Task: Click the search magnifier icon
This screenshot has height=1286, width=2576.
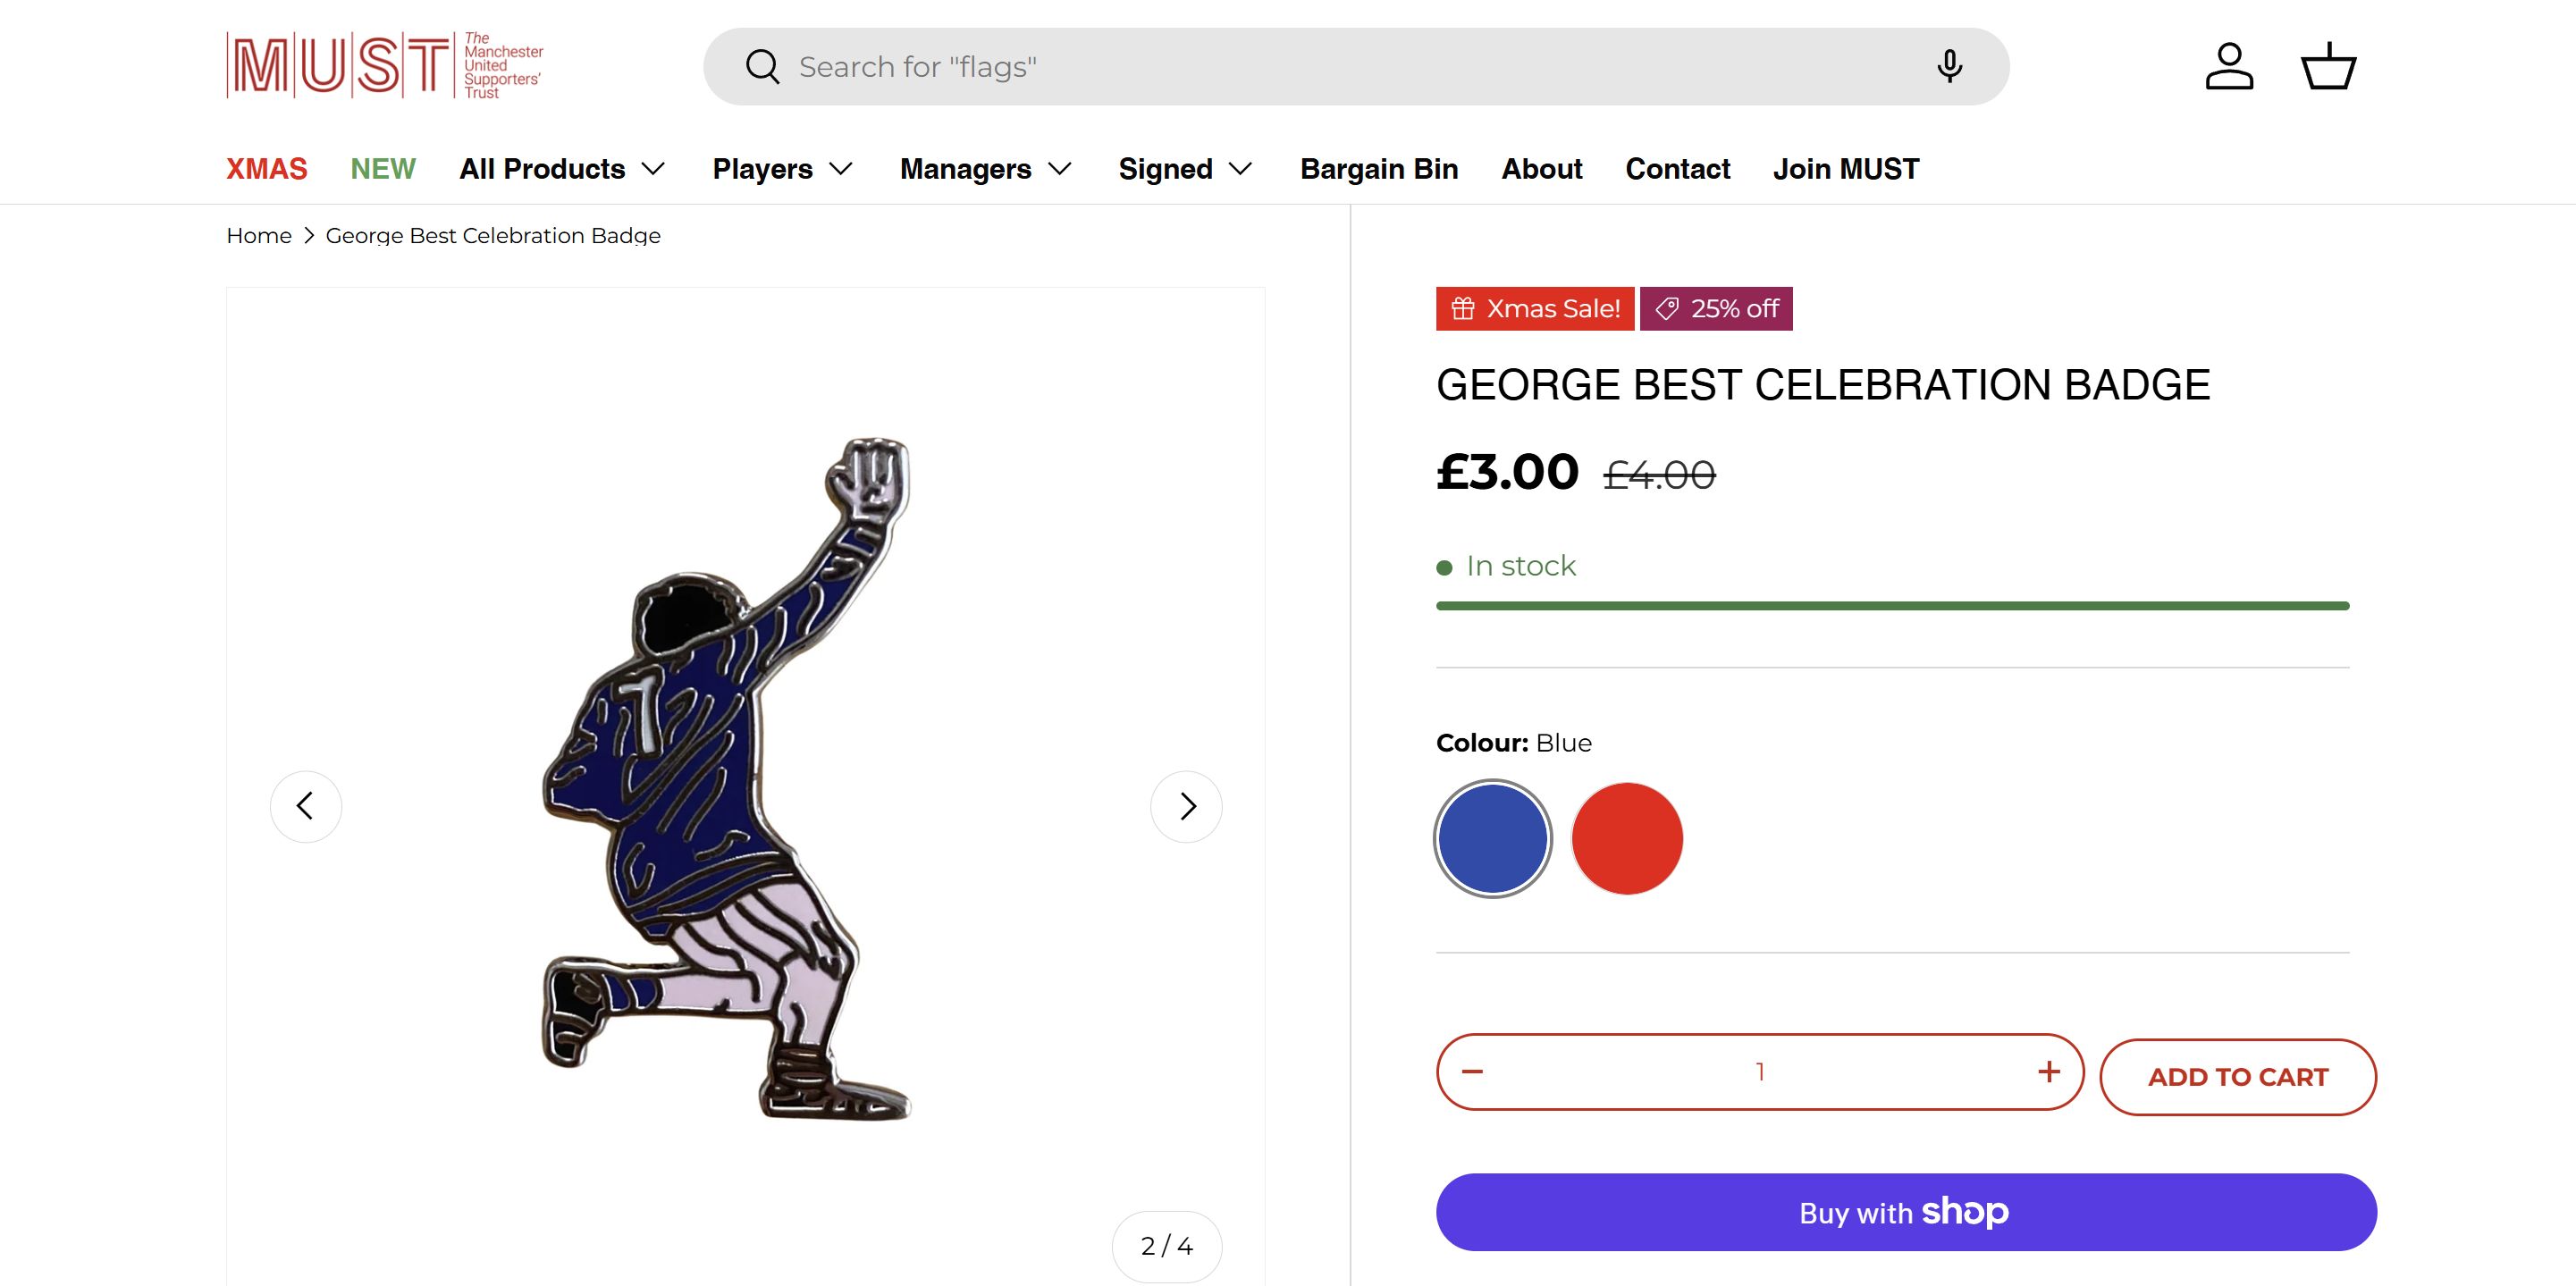Action: click(762, 67)
